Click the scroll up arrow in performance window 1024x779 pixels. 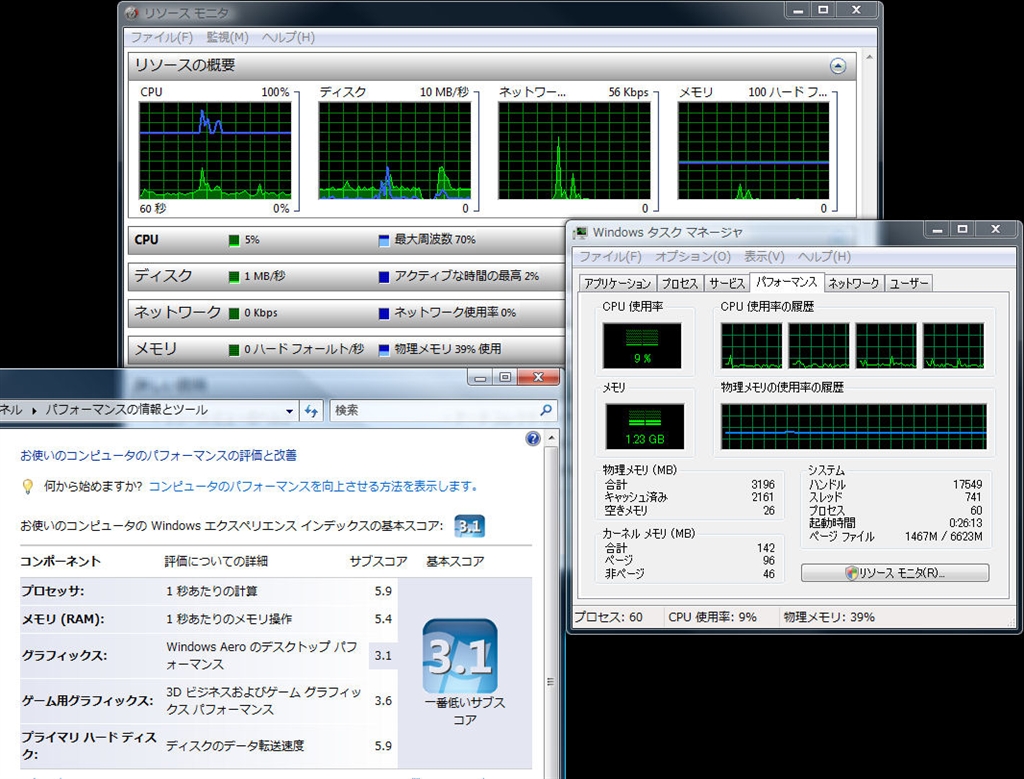(552, 437)
